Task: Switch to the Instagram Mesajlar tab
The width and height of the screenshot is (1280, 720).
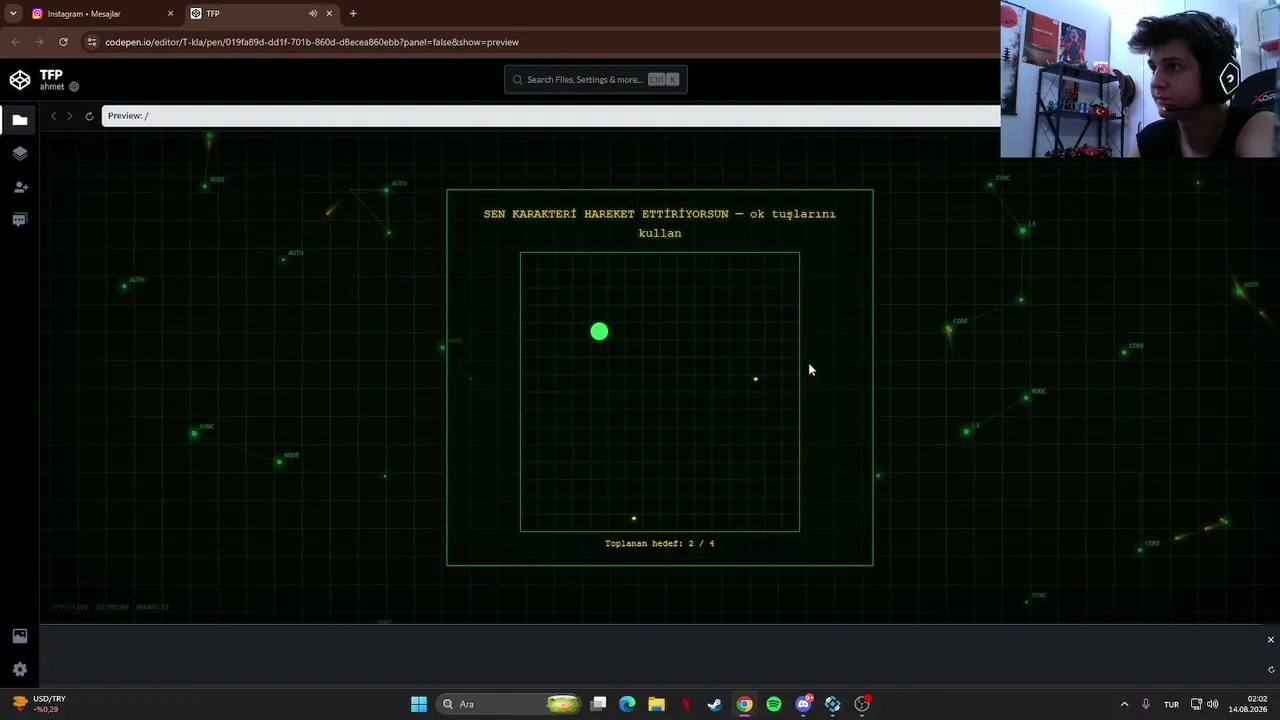Action: tap(102, 14)
